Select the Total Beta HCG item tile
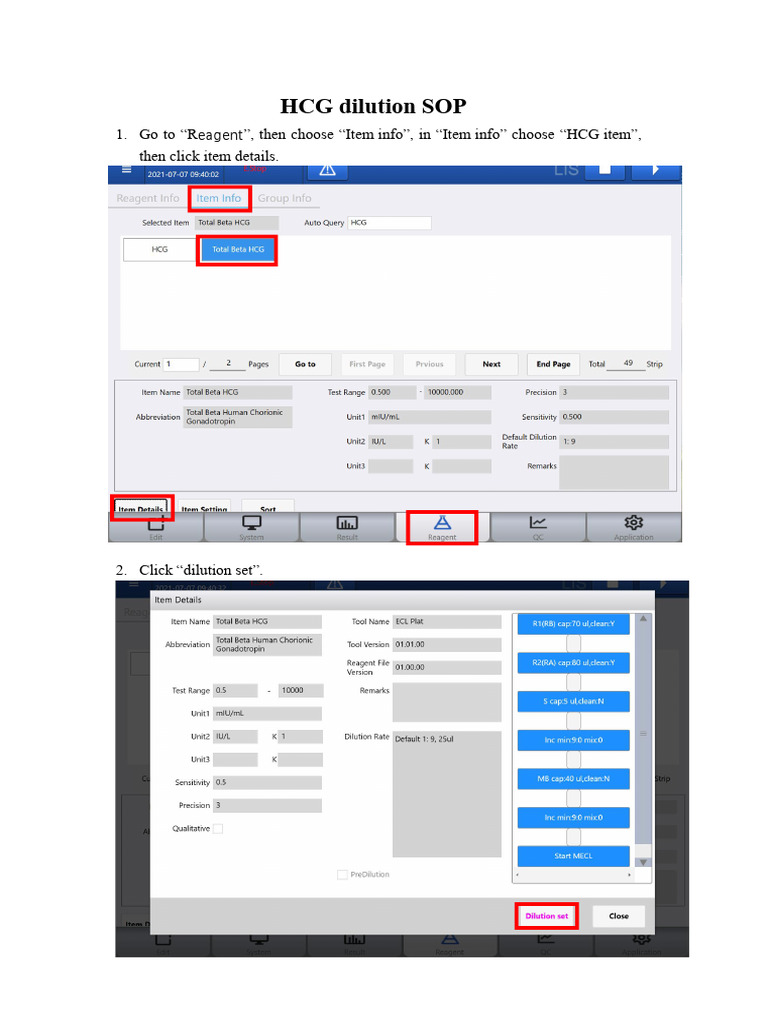Screen dimensions: 768x1024 (238, 250)
